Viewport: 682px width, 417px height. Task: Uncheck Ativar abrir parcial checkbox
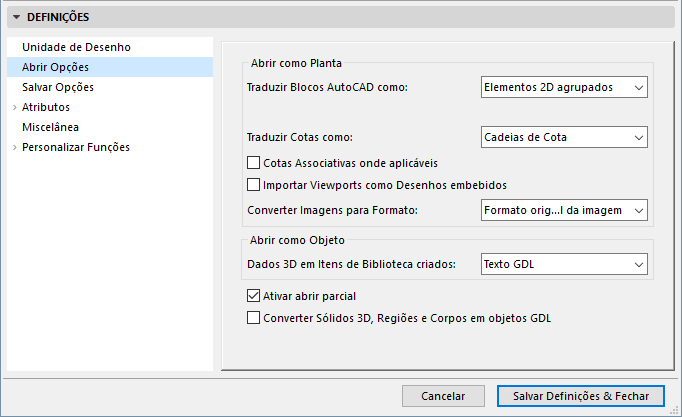(x=253, y=296)
